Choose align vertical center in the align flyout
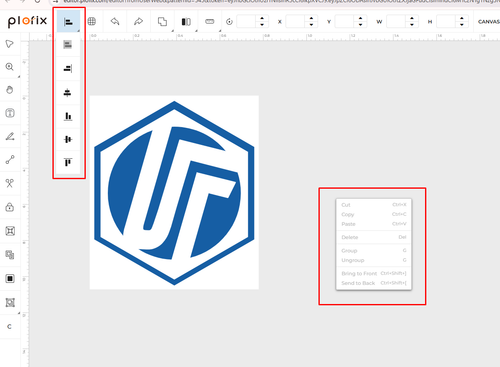This screenshot has height=367, width=500. point(68,92)
